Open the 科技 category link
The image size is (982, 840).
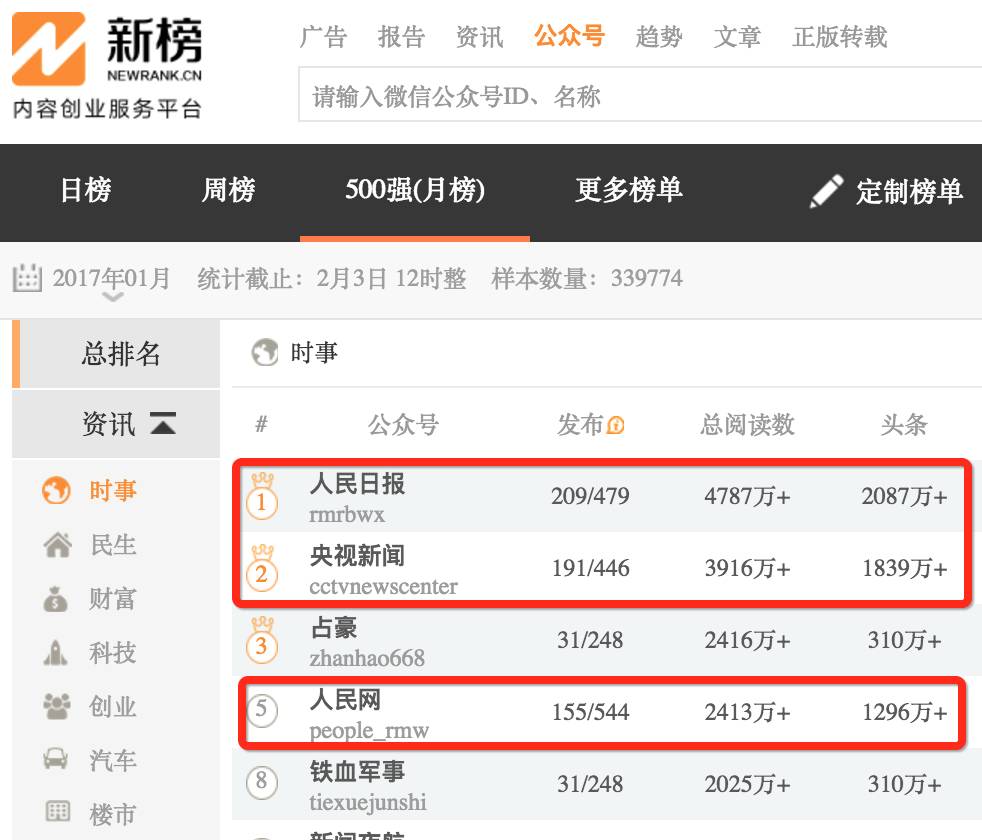point(113,653)
